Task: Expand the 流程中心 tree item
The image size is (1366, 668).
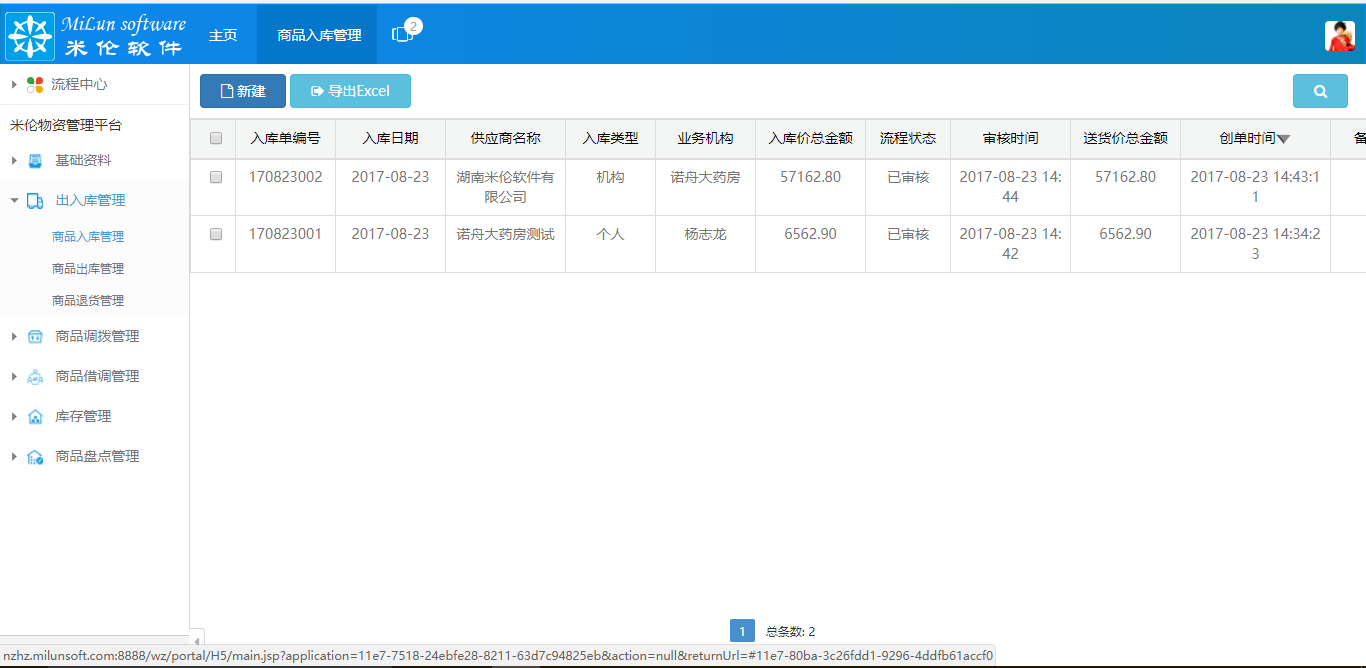Action: pyautogui.click(x=14, y=84)
